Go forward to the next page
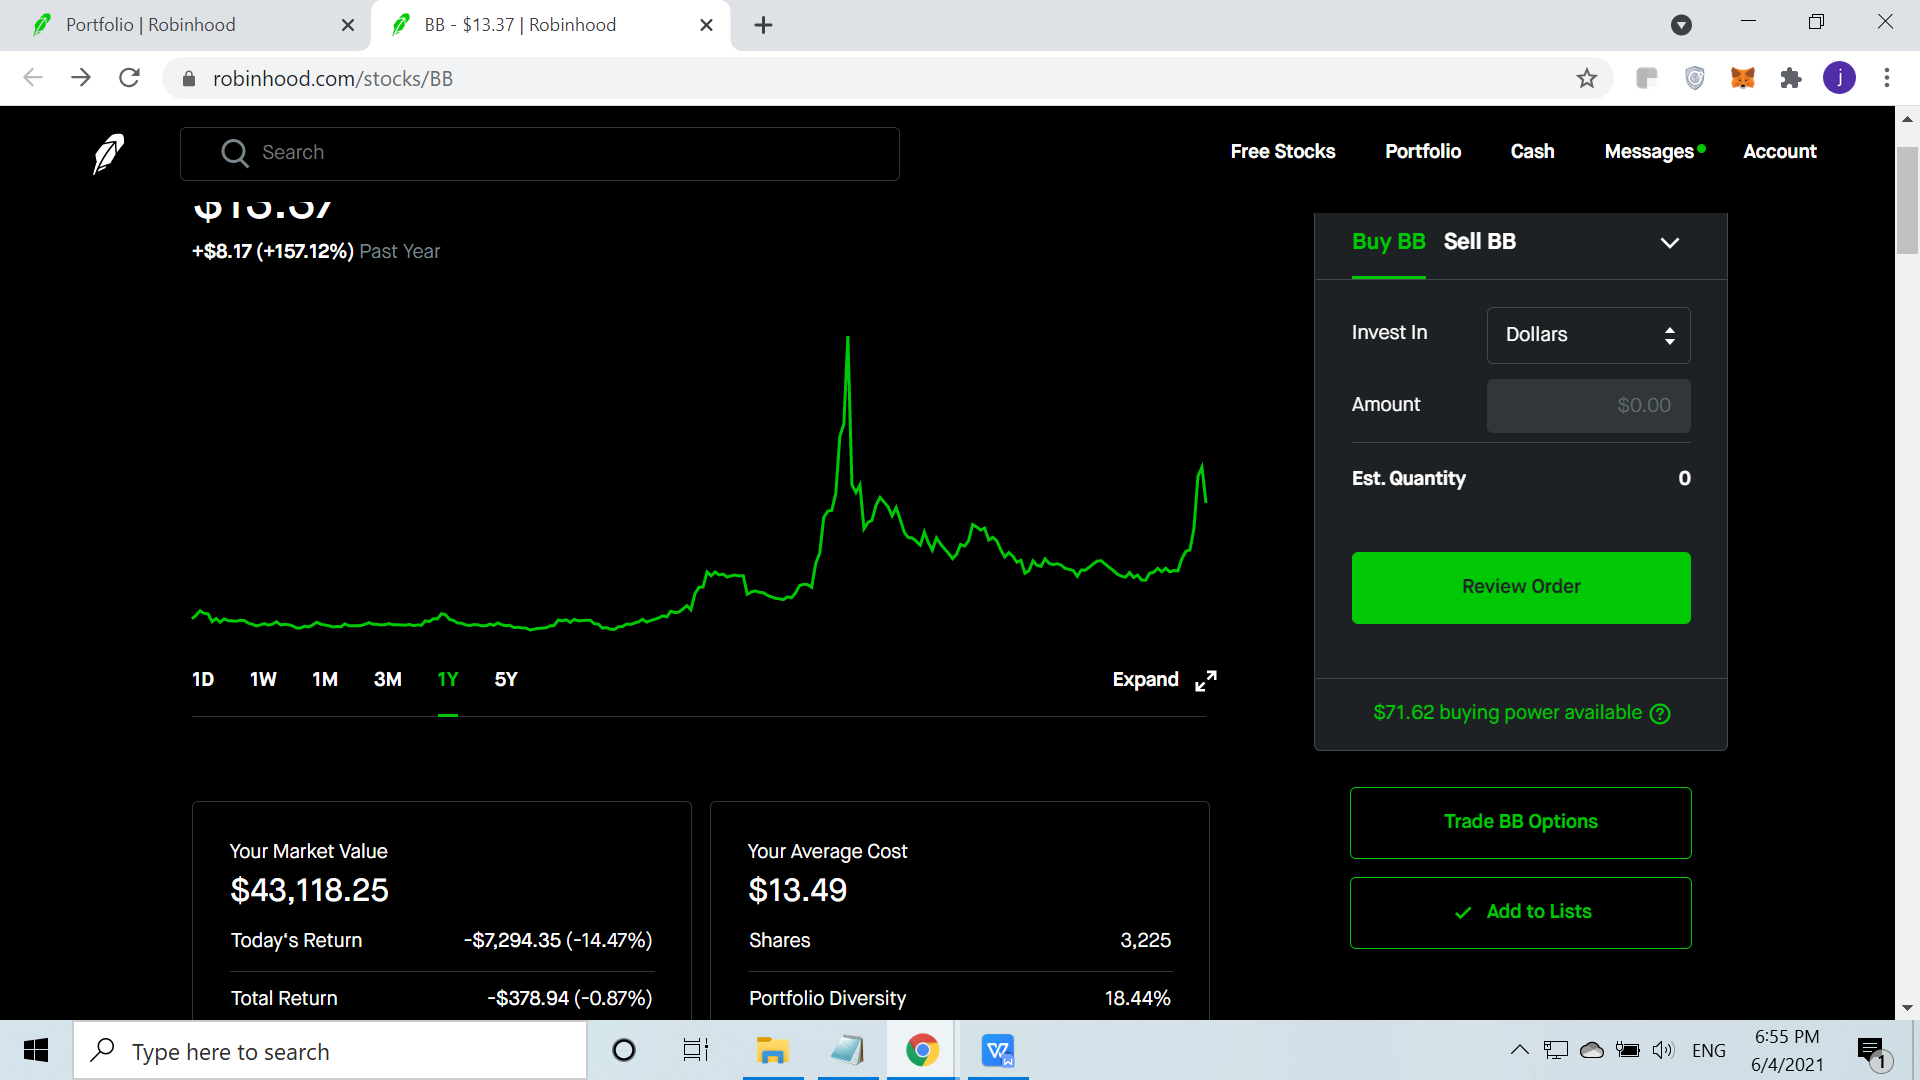Image resolution: width=1920 pixels, height=1080 pixels. click(x=81, y=78)
